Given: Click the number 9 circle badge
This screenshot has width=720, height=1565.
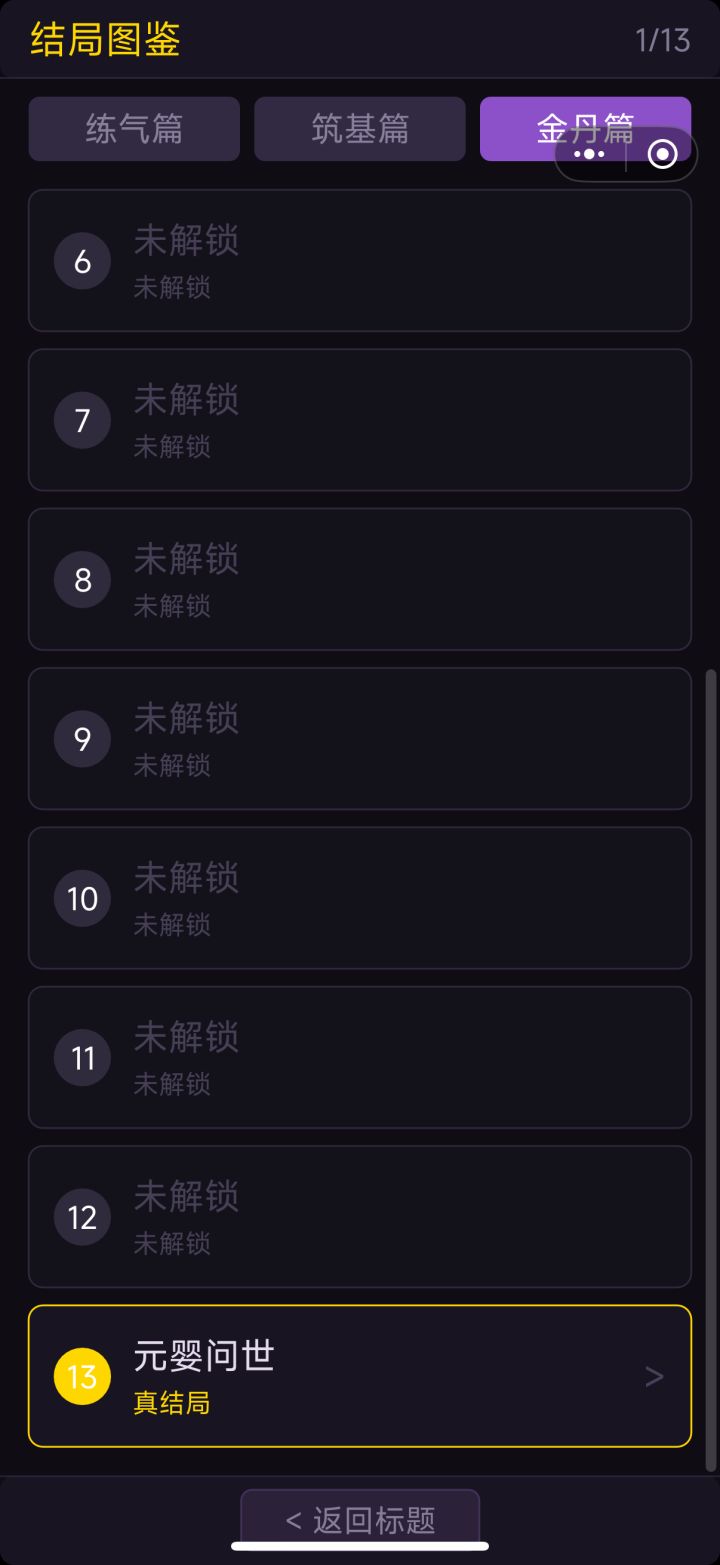Looking at the screenshot, I should [82, 739].
